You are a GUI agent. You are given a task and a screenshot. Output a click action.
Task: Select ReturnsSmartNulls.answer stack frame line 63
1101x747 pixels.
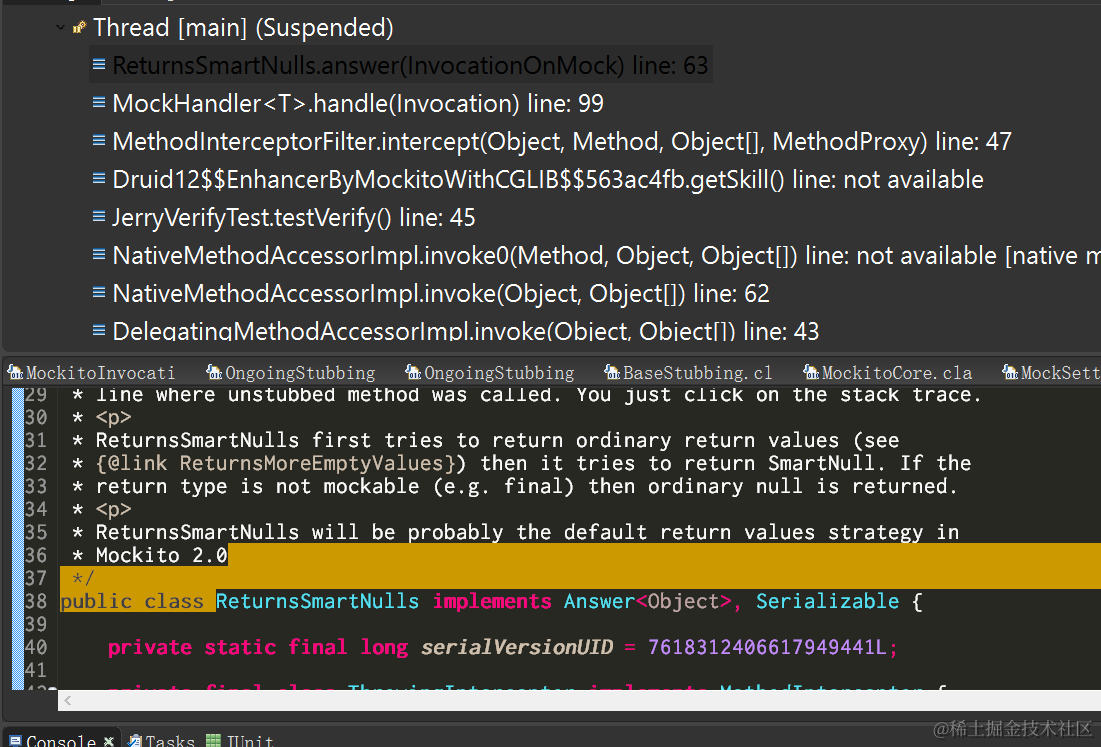[400, 65]
